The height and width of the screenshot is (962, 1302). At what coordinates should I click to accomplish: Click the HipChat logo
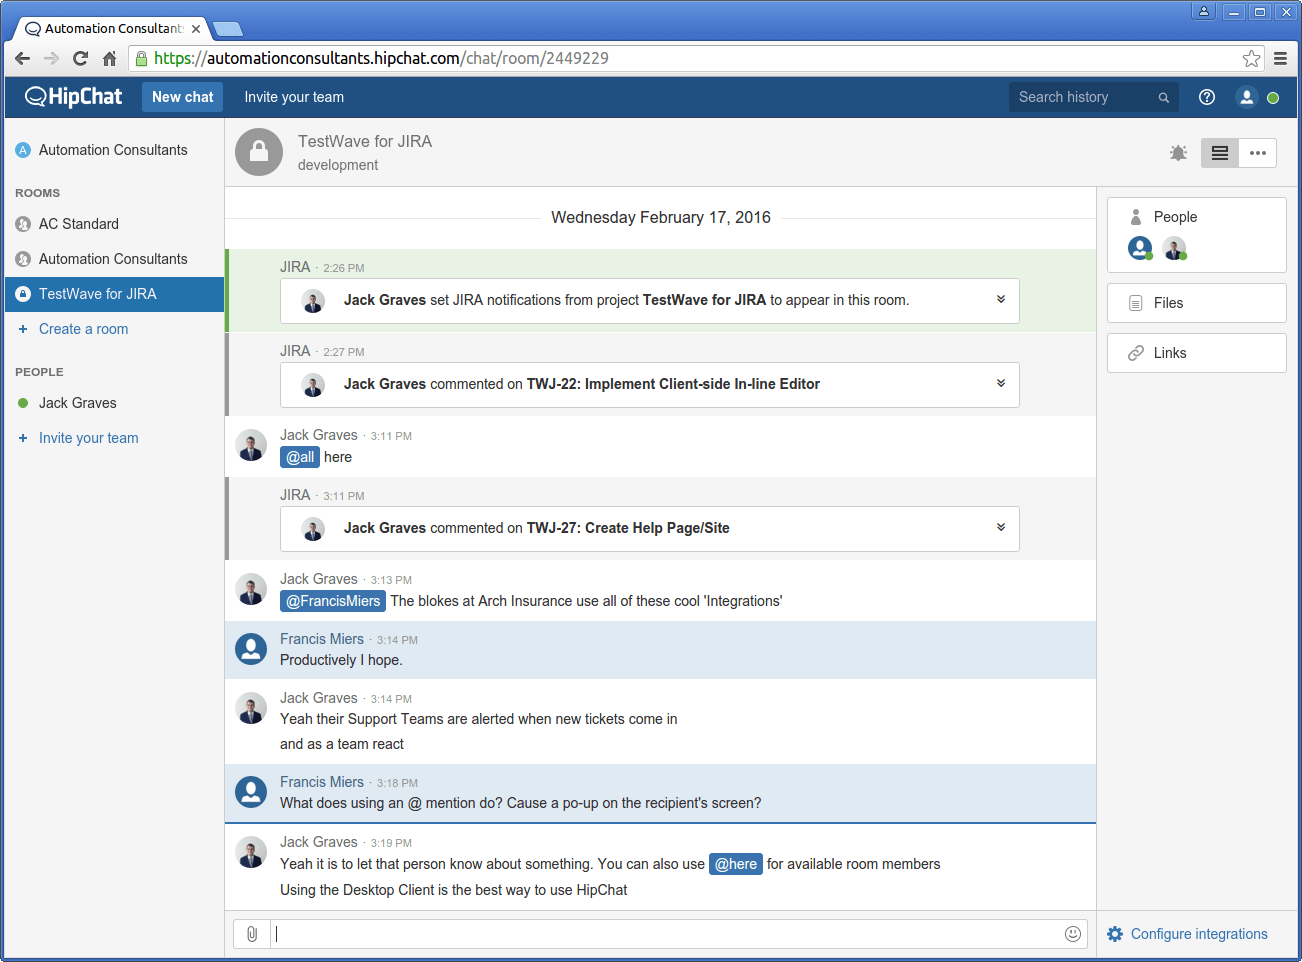[73, 97]
